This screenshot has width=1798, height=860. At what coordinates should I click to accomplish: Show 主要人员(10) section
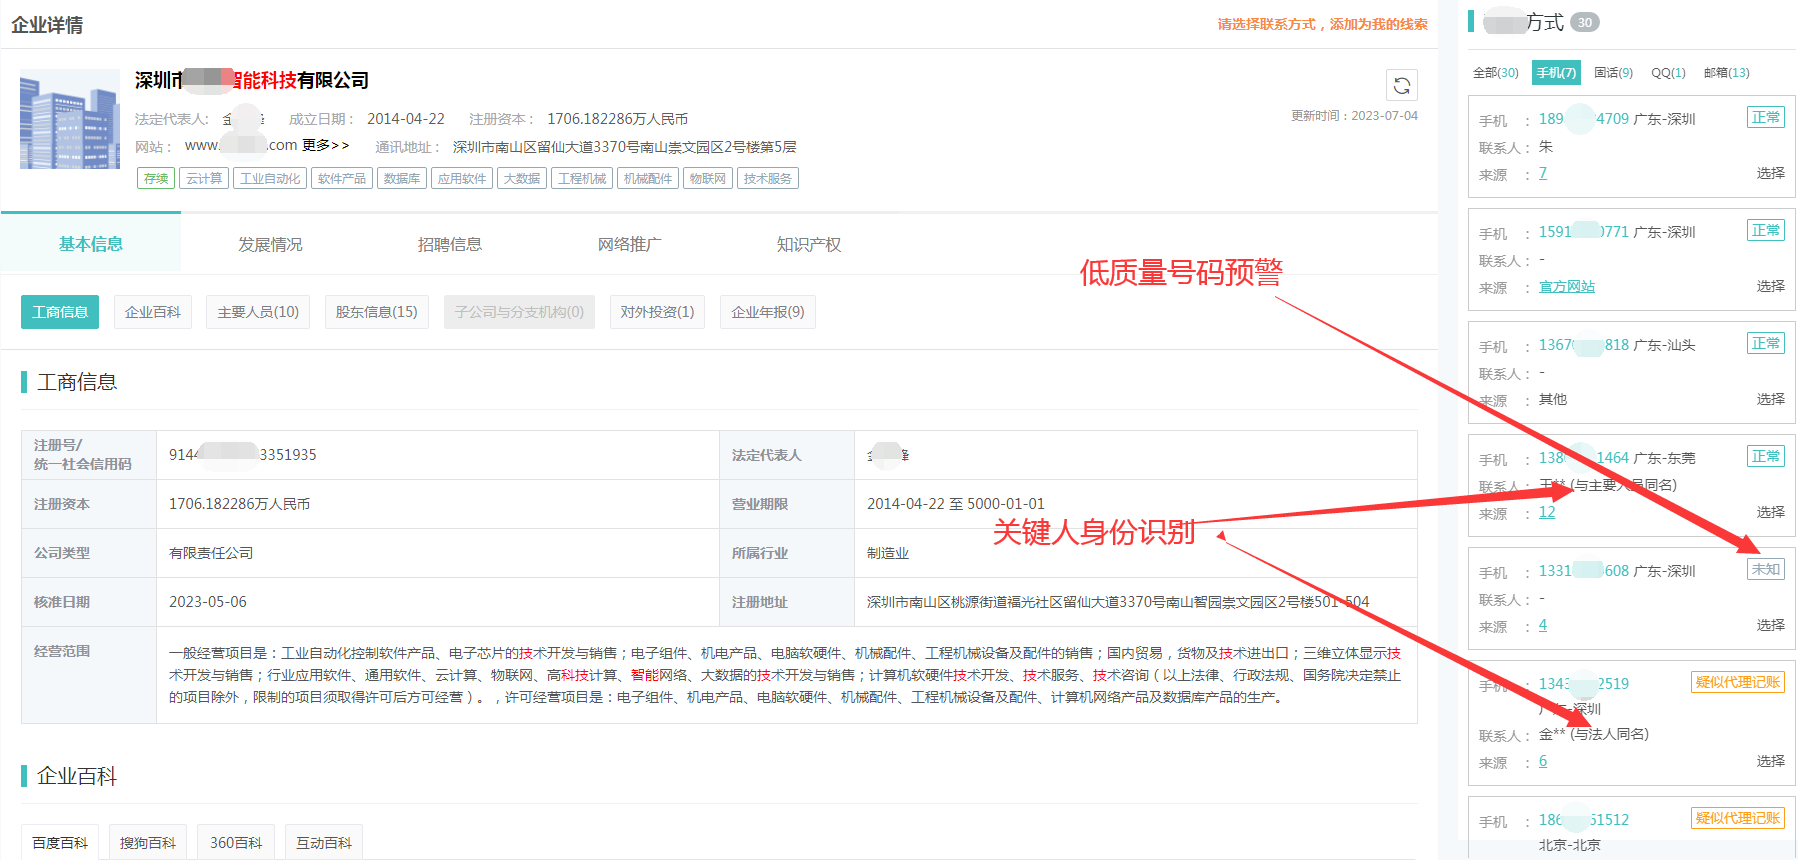pos(258,312)
